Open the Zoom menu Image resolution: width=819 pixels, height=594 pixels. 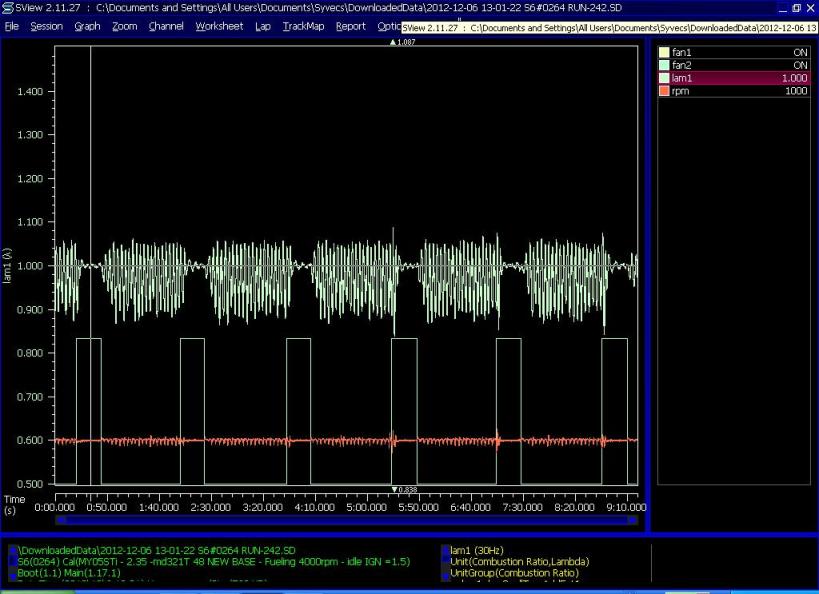click(124, 26)
